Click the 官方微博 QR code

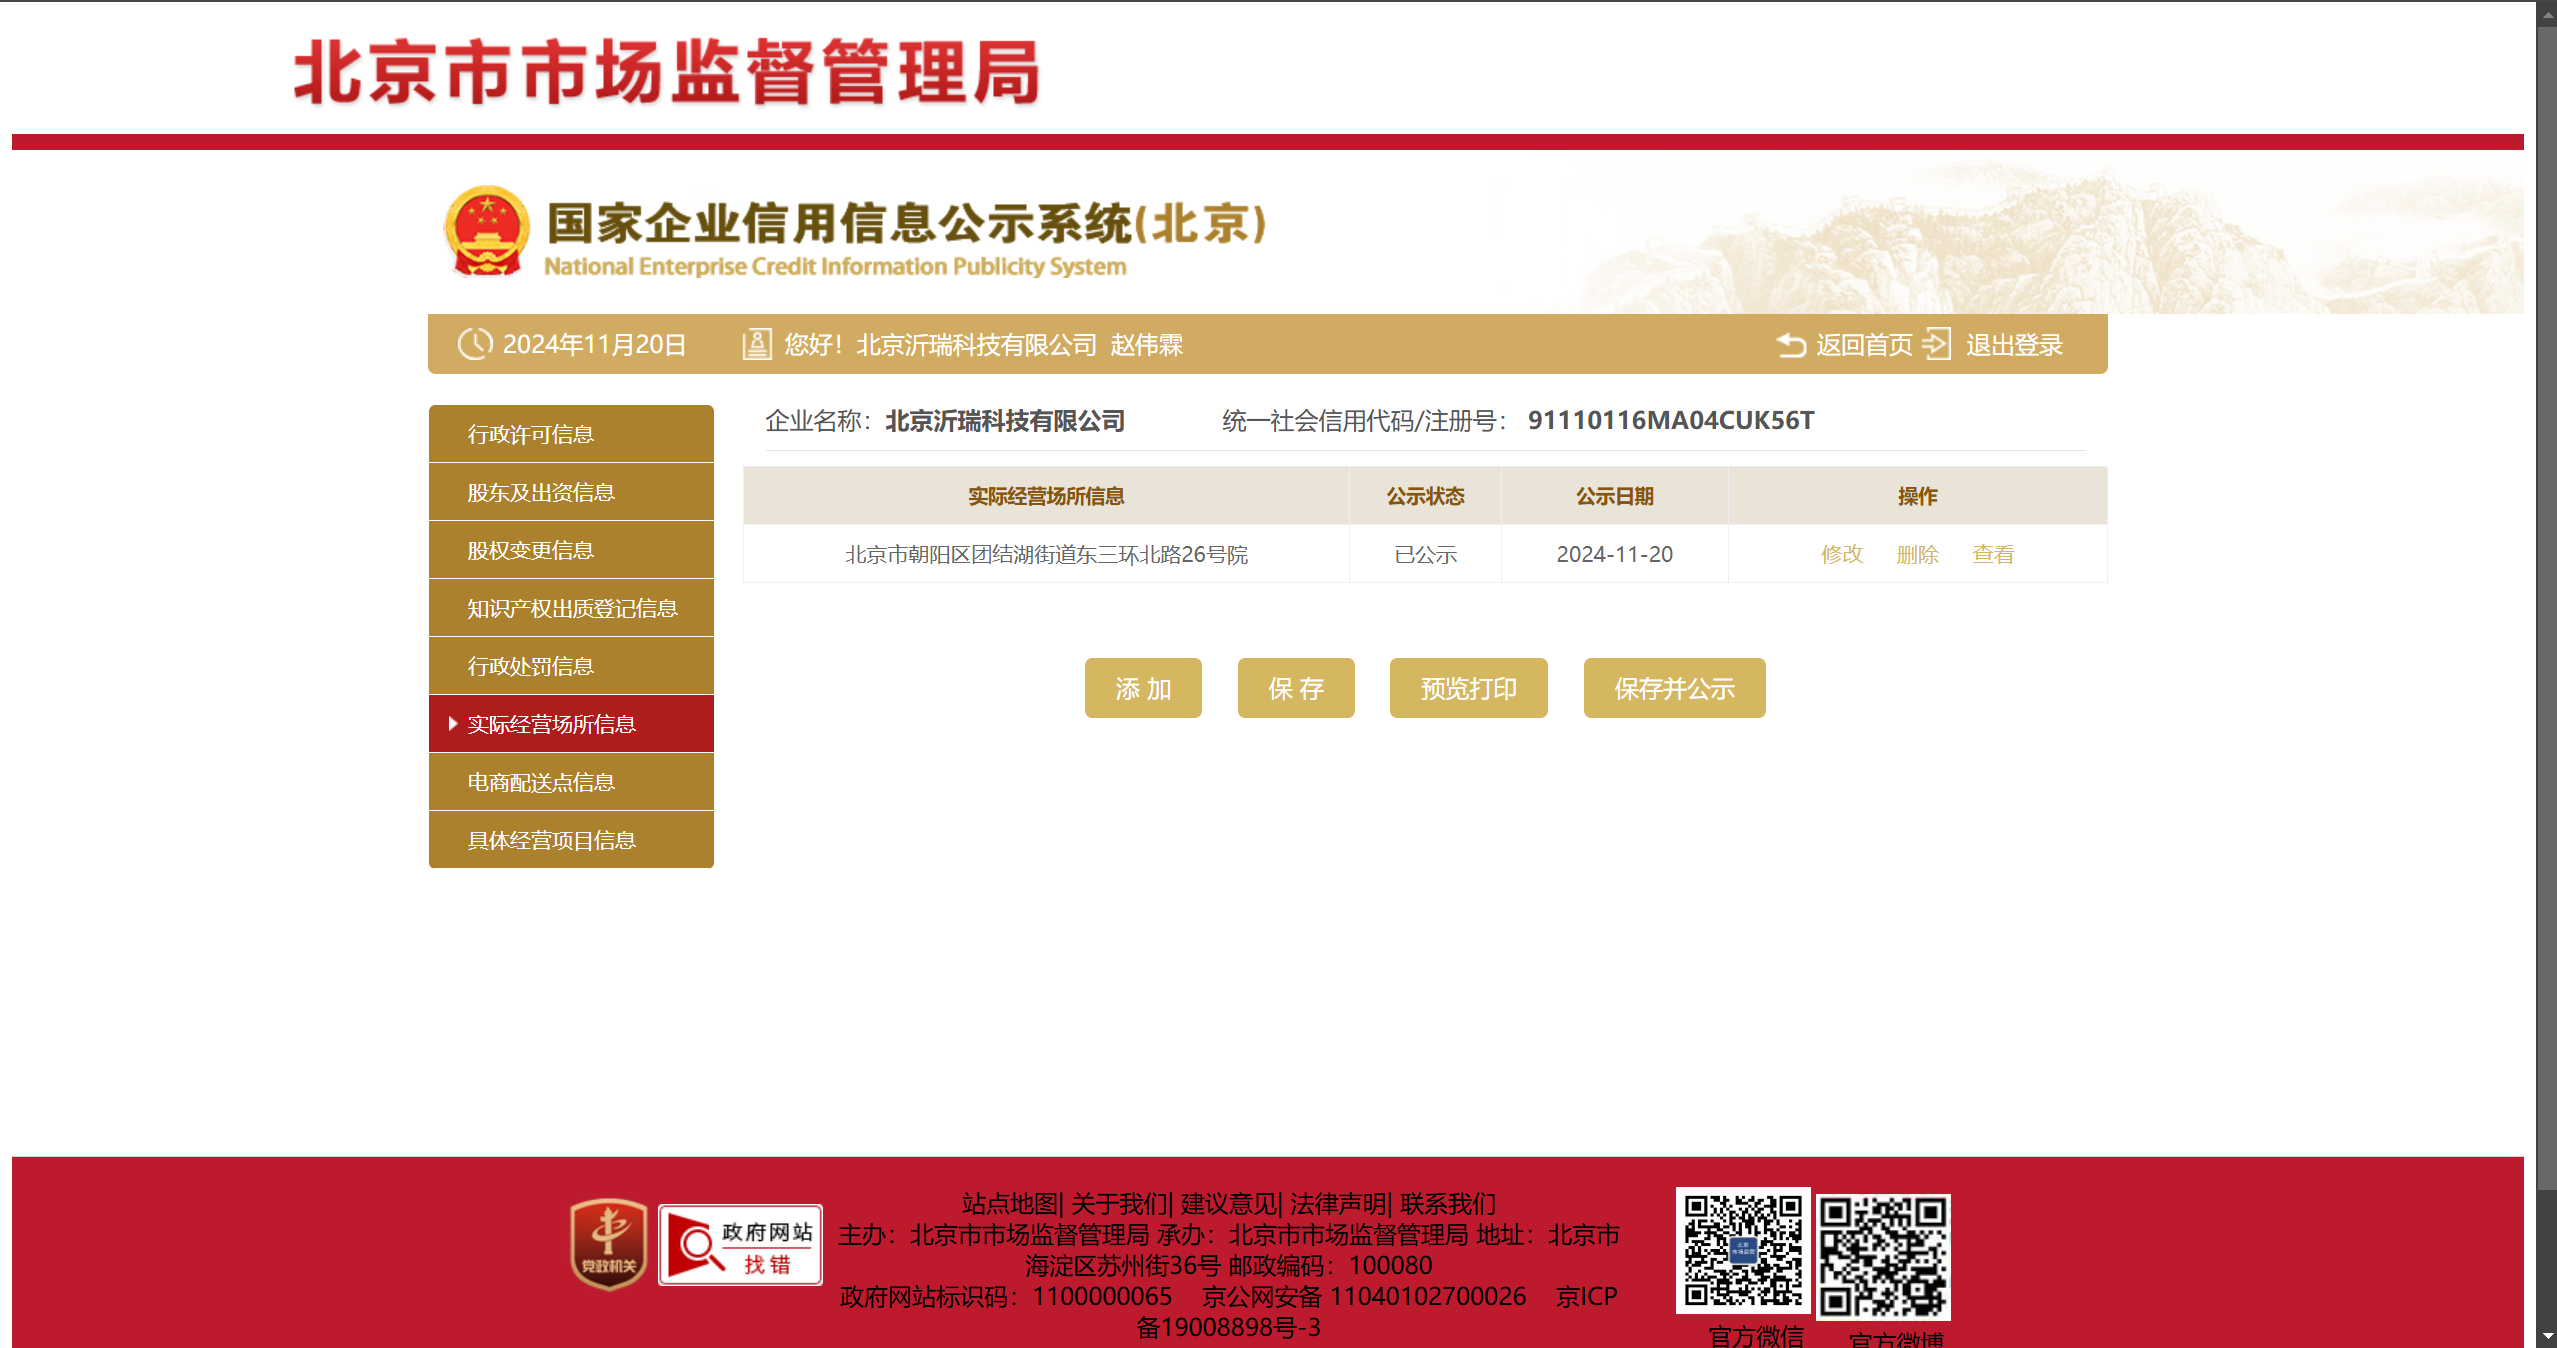[x=1883, y=1256]
